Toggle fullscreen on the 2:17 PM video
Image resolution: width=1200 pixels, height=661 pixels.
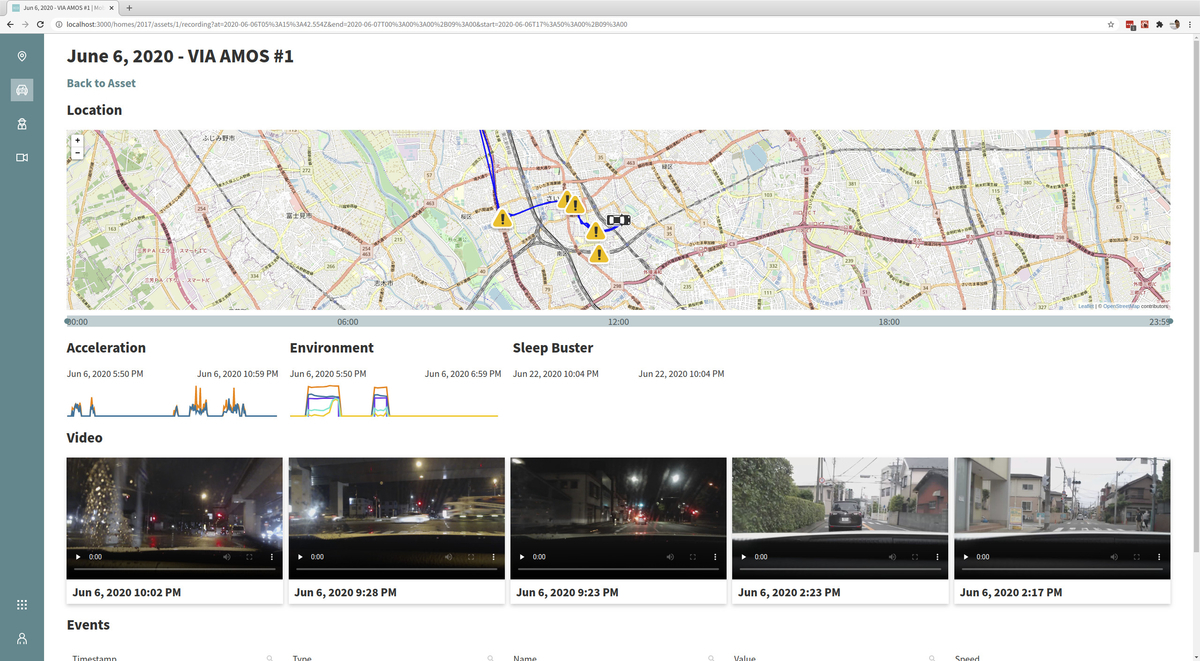click(x=1137, y=556)
